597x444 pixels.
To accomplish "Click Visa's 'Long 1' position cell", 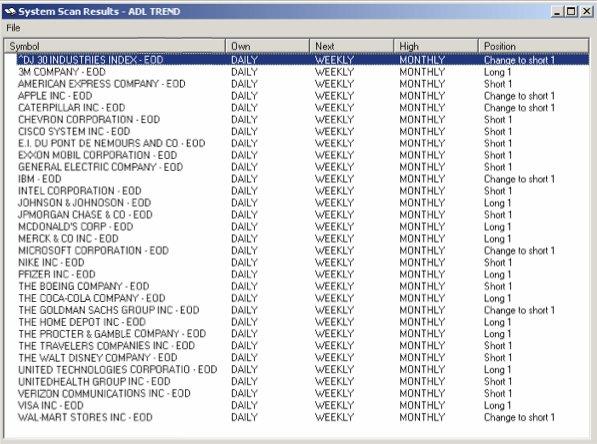I will 497,405.
